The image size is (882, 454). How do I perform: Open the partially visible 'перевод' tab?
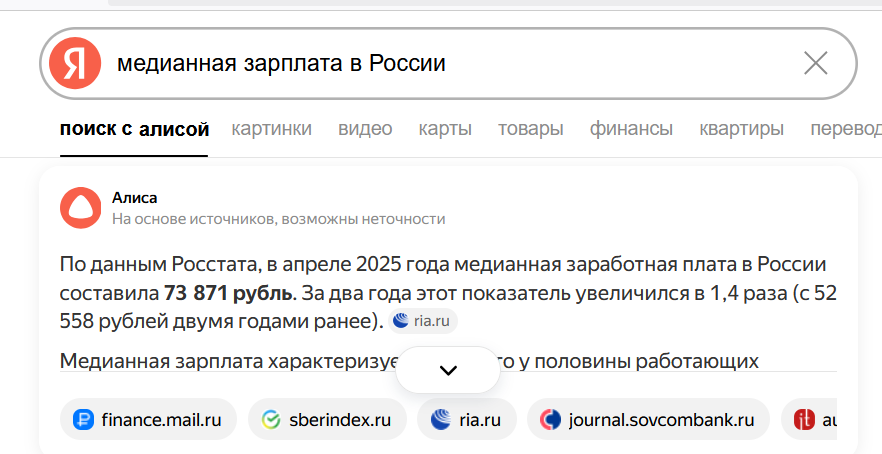[845, 129]
